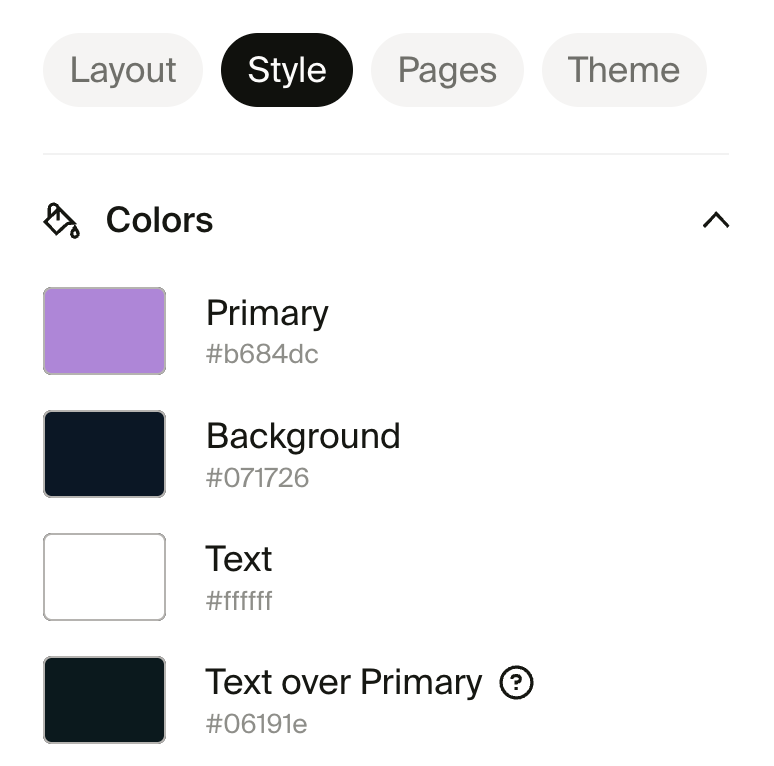
Task: Go to the Theme tab
Action: [x=624, y=70]
